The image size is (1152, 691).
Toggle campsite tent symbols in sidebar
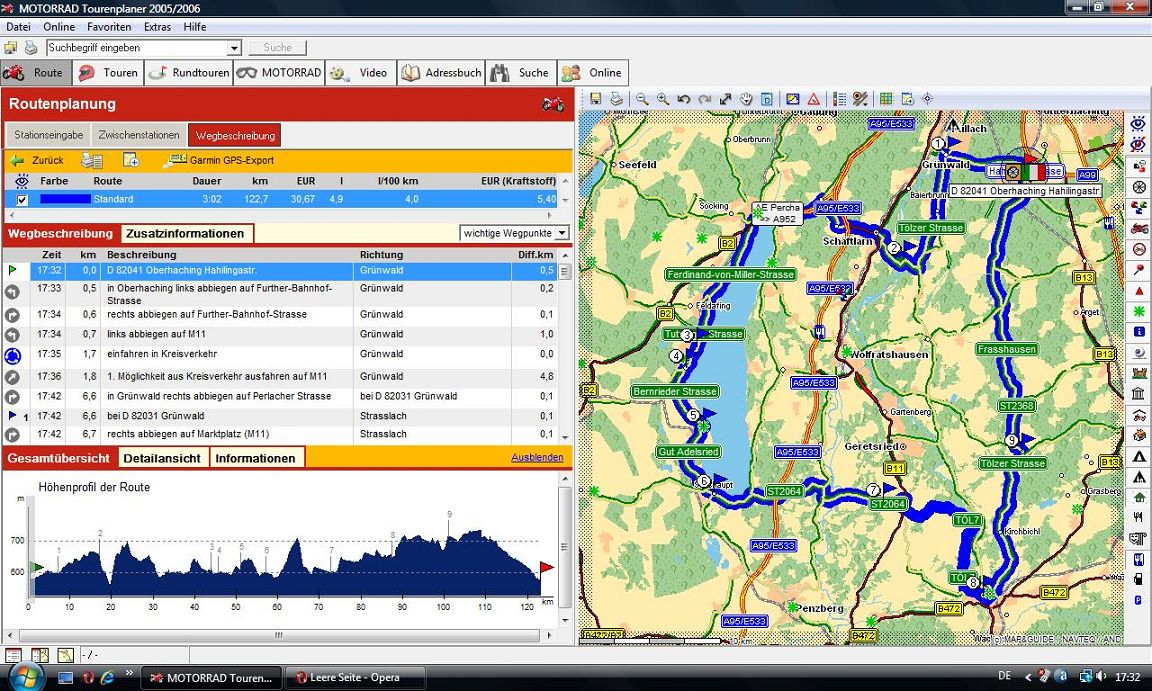(x=1138, y=456)
